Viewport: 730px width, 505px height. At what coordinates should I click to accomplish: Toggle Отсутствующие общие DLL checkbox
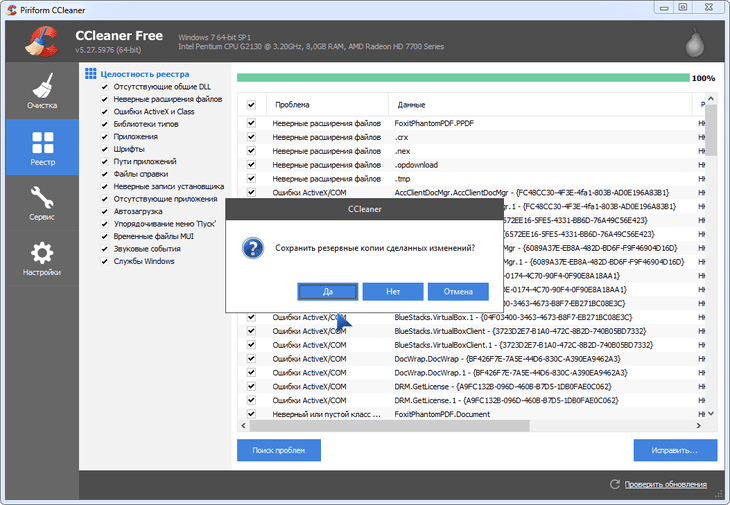(x=105, y=87)
